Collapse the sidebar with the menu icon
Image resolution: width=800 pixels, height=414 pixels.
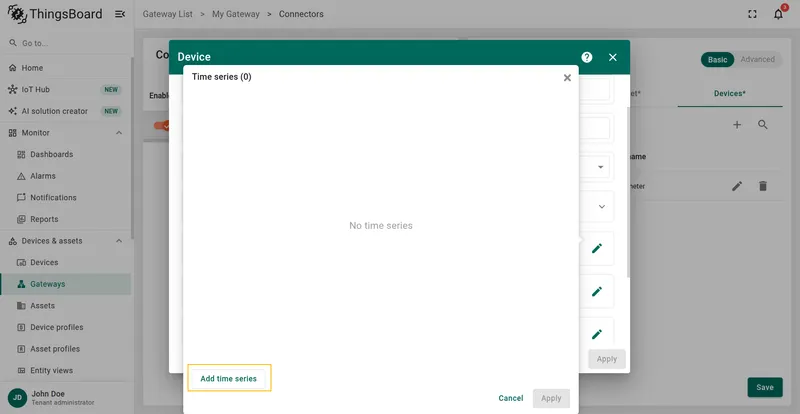point(120,14)
